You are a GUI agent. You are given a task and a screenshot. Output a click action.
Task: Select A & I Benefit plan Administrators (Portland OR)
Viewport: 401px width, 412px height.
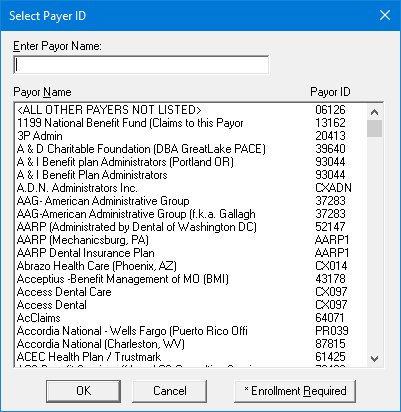[191, 162]
